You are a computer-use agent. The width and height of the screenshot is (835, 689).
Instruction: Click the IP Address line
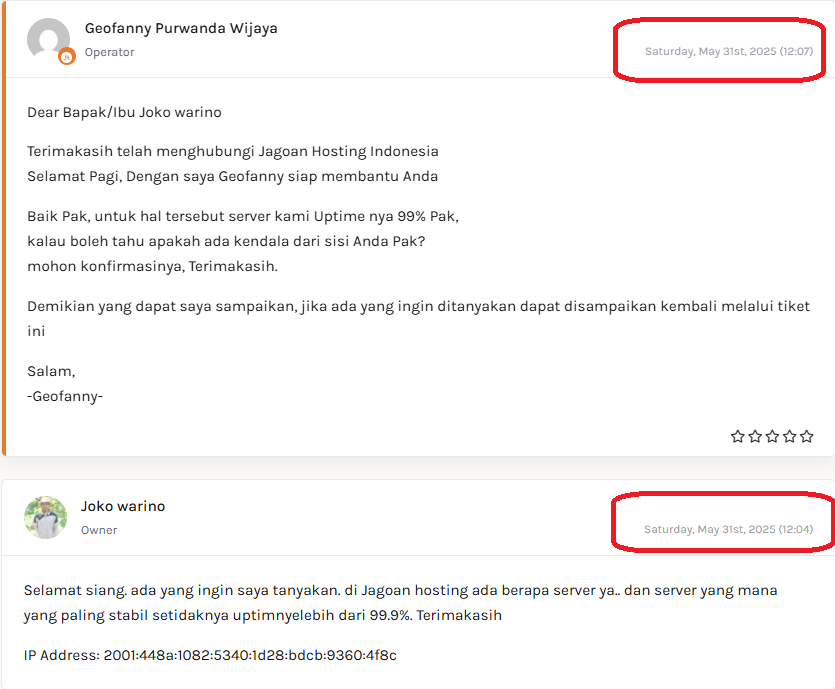pos(210,655)
